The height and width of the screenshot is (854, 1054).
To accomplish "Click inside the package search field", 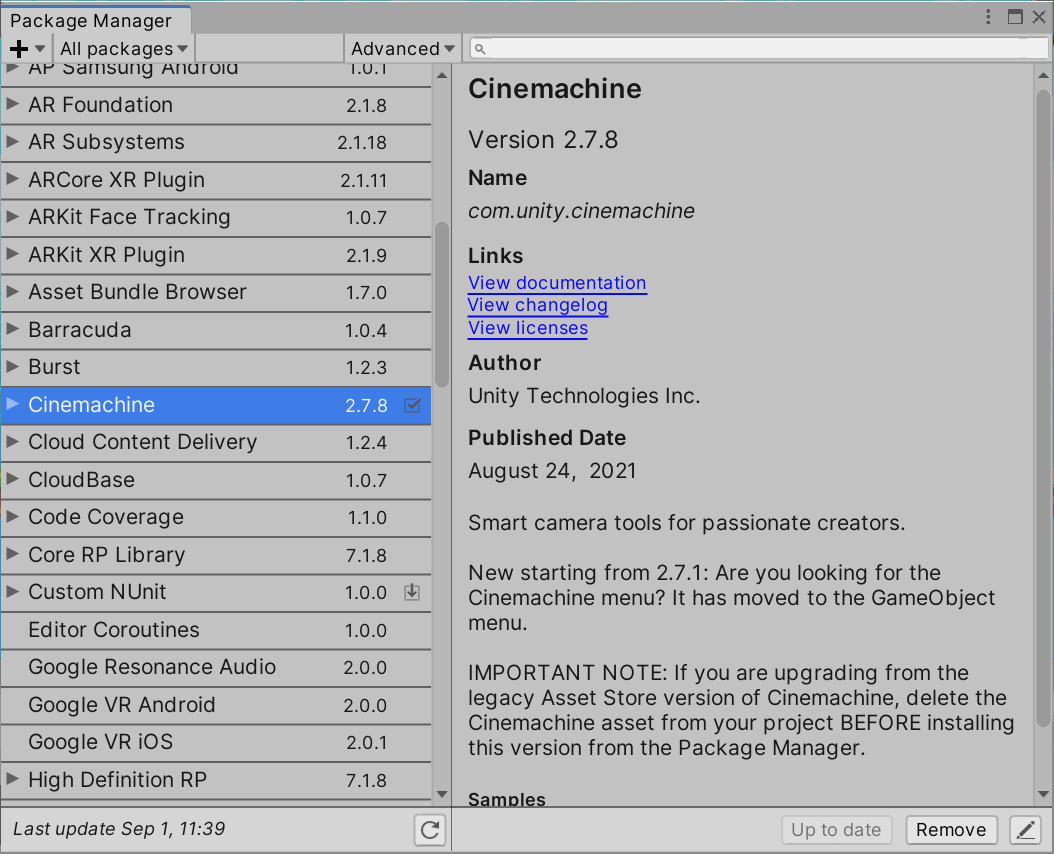I will click(700, 47).
